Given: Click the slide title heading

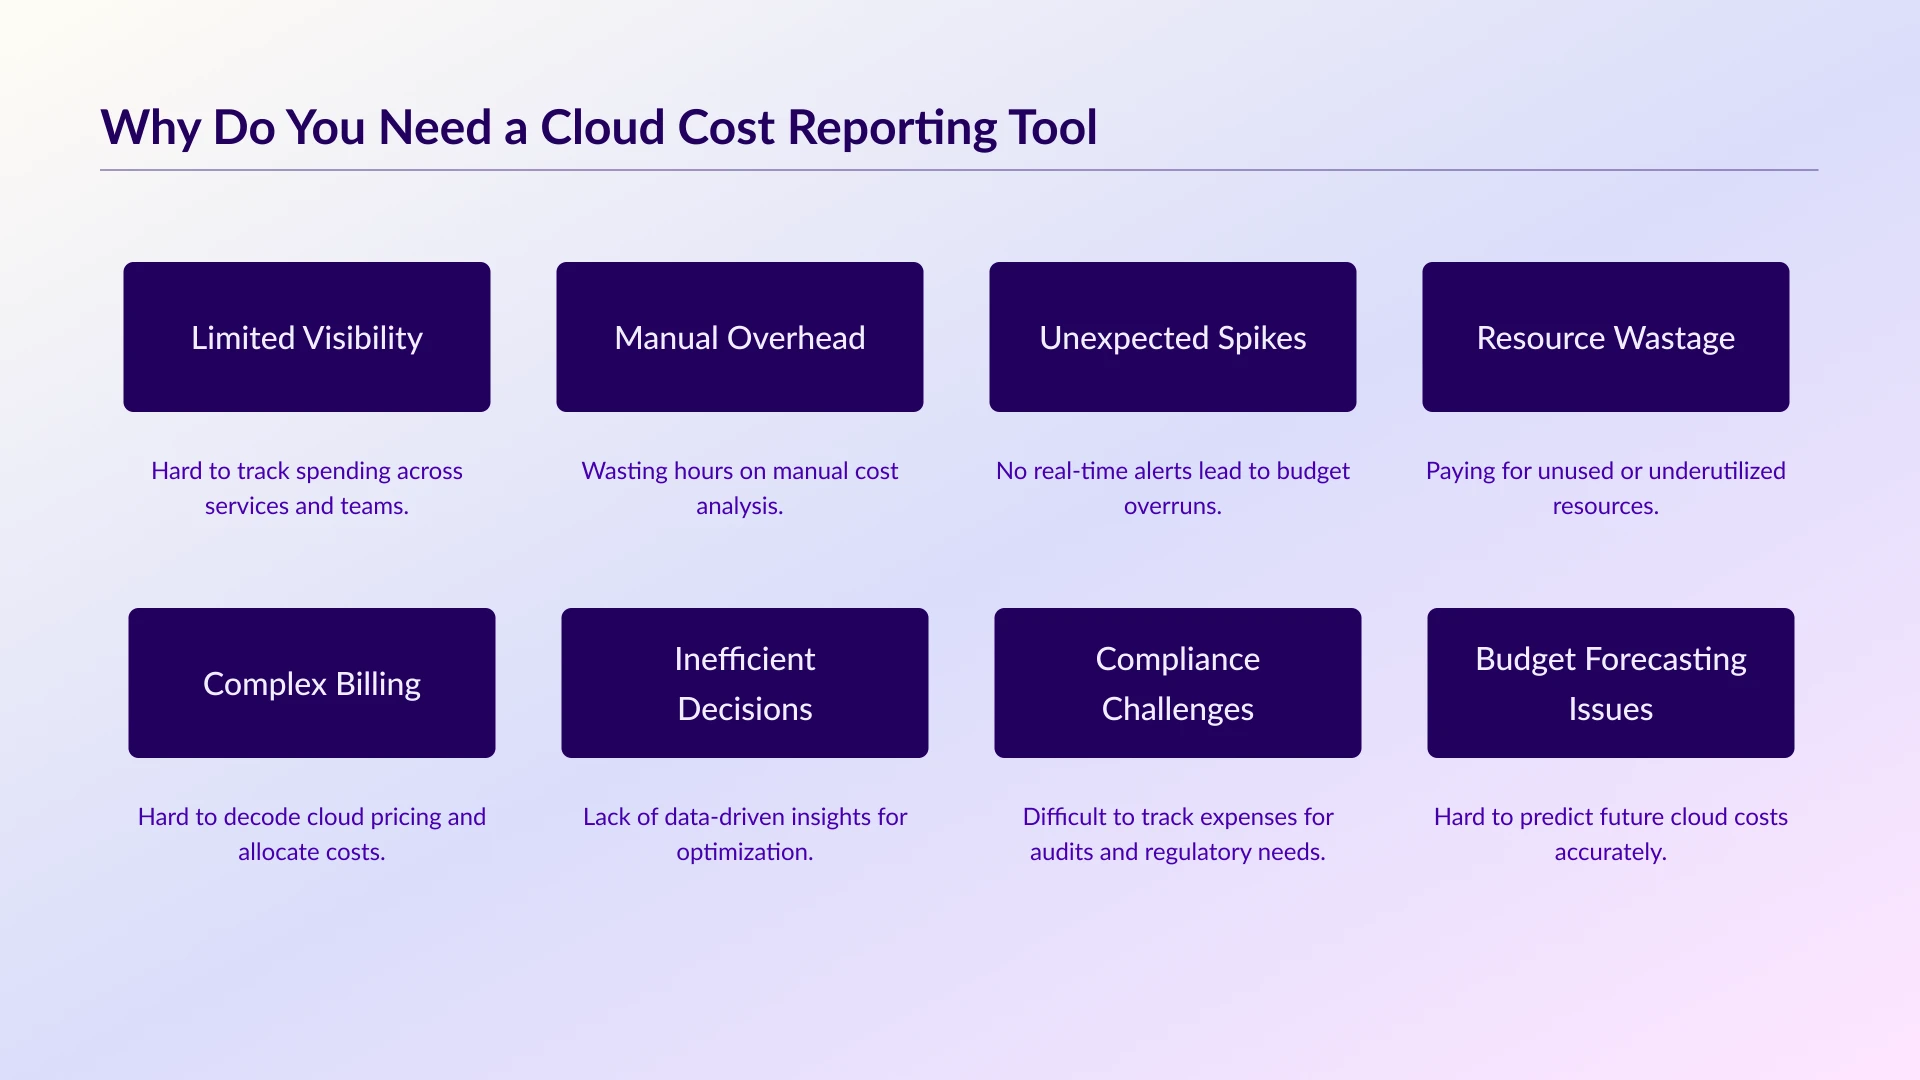Looking at the screenshot, I should coord(598,128).
